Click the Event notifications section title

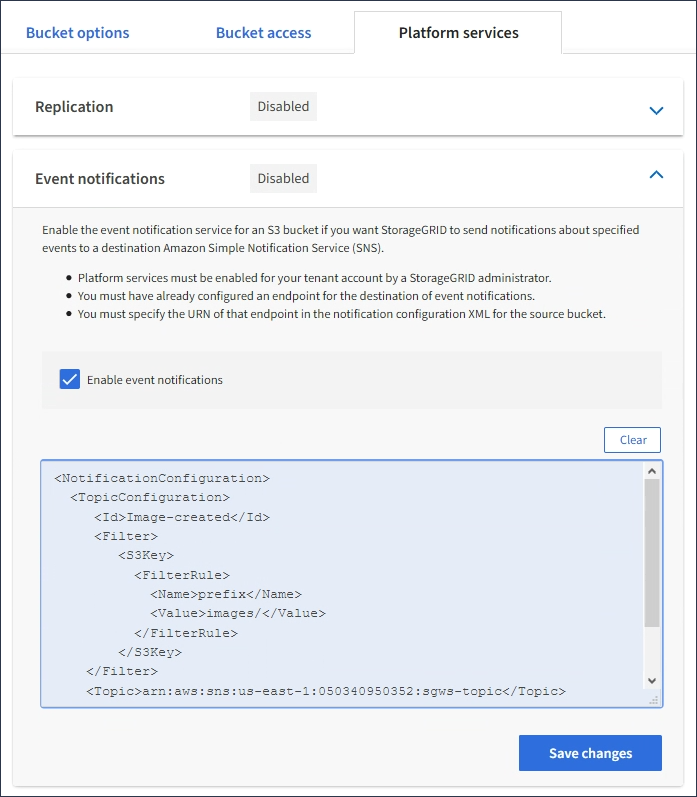point(100,179)
